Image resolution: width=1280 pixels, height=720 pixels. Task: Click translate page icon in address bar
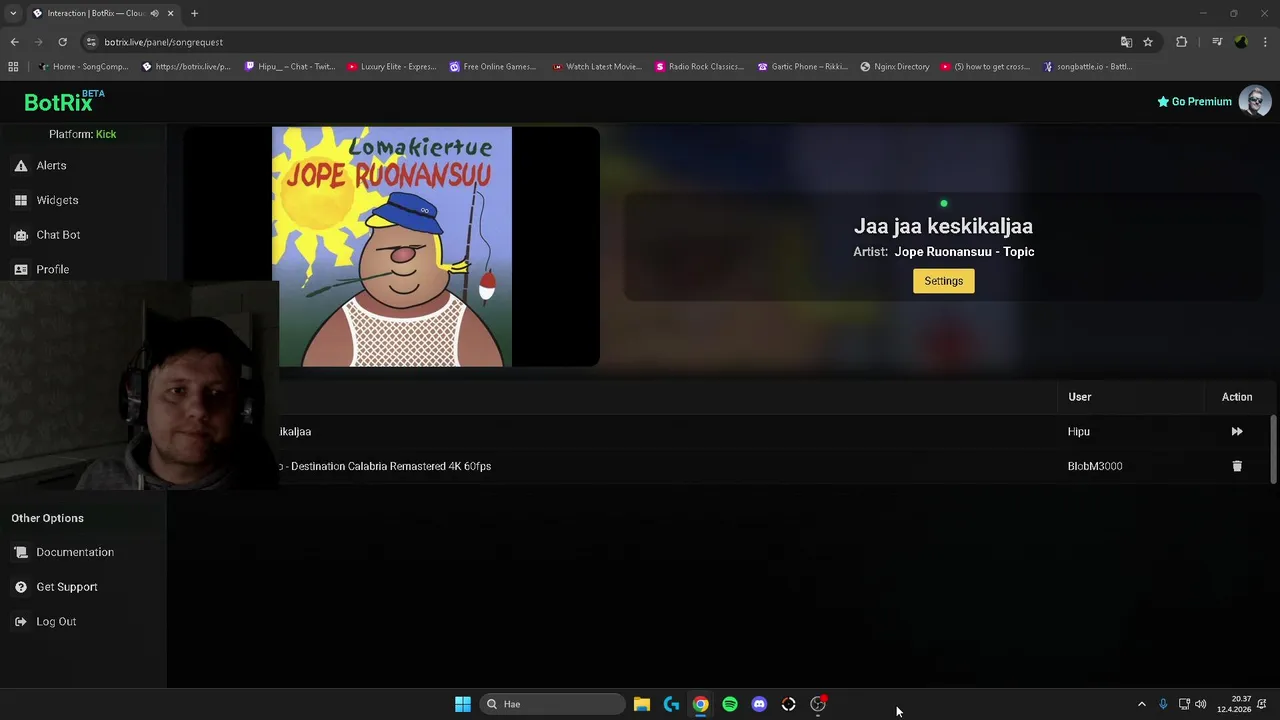pyautogui.click(x=1126, y=42)
